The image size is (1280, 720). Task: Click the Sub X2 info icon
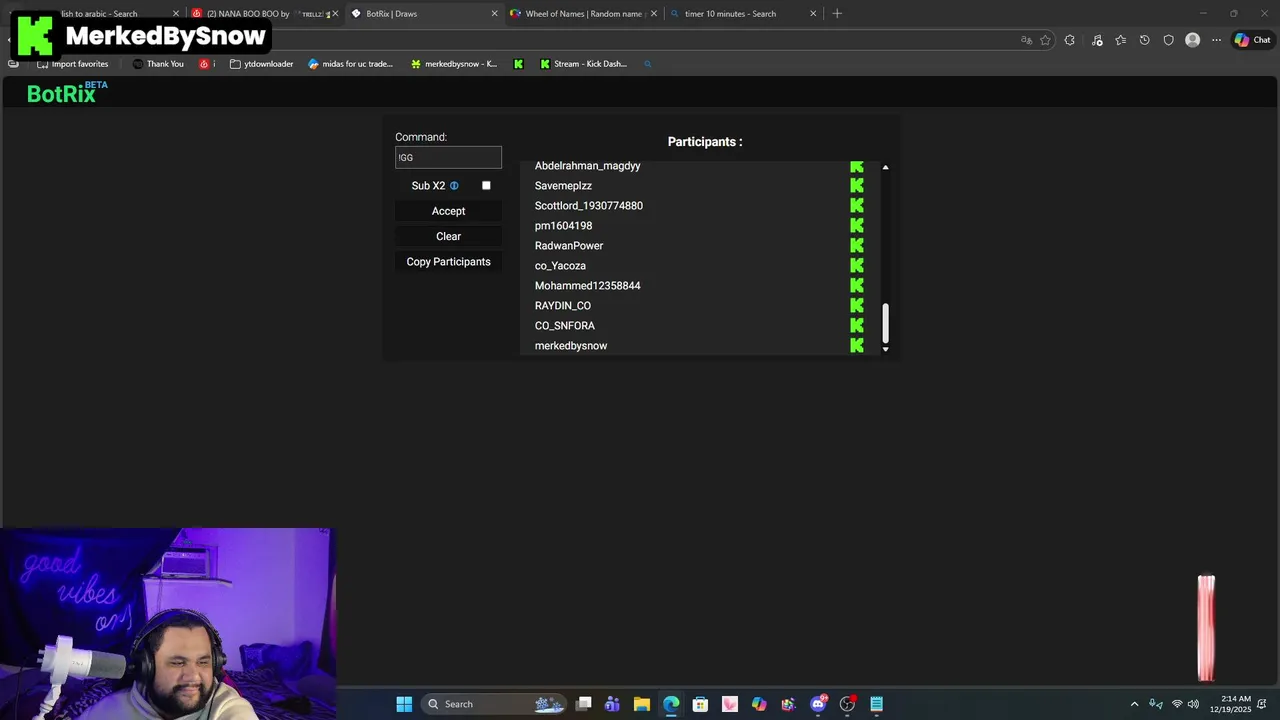click(454, 186)
